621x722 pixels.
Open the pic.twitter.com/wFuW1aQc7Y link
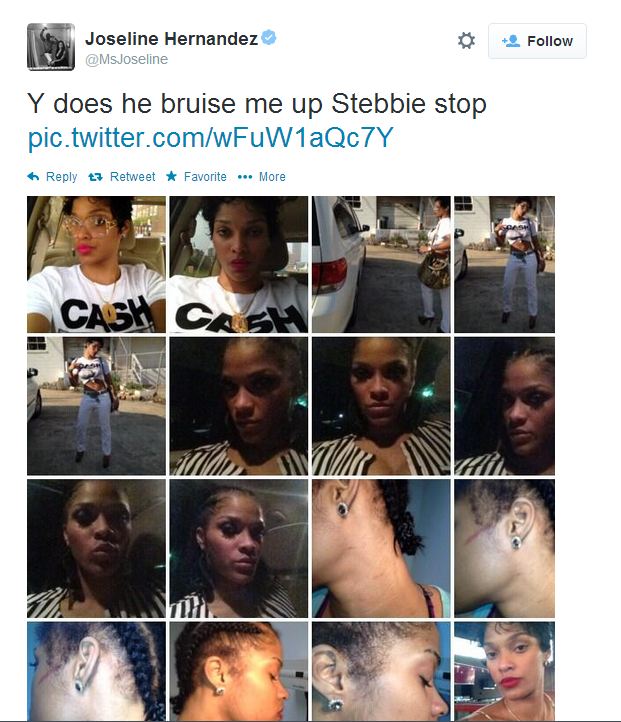click(210, 137)
